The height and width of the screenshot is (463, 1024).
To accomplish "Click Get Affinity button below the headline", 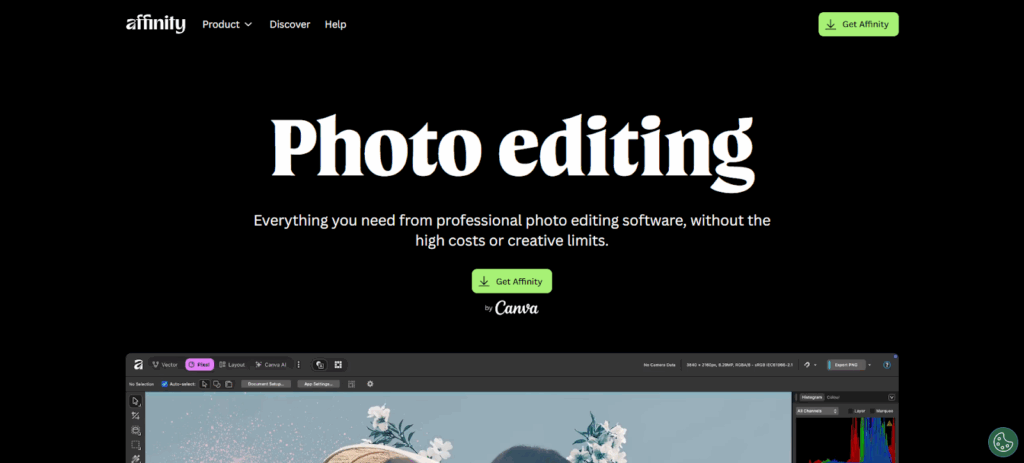I will coord(511,281).
